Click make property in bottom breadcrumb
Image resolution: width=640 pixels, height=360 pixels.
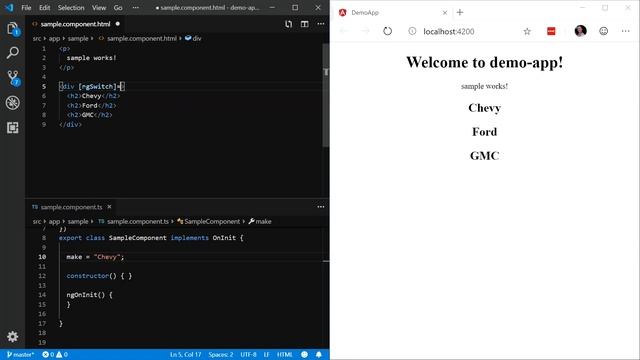pos(263,221)
